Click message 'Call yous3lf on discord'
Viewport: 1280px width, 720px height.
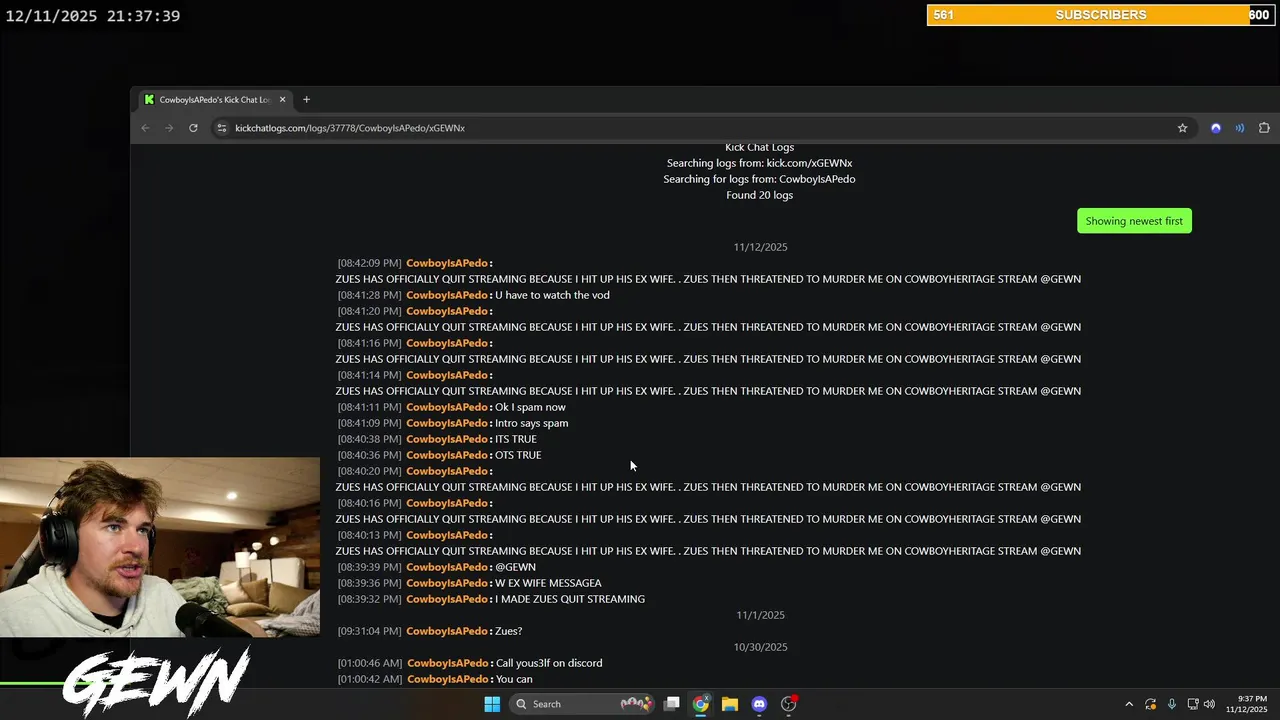click(x=549, y=663)
